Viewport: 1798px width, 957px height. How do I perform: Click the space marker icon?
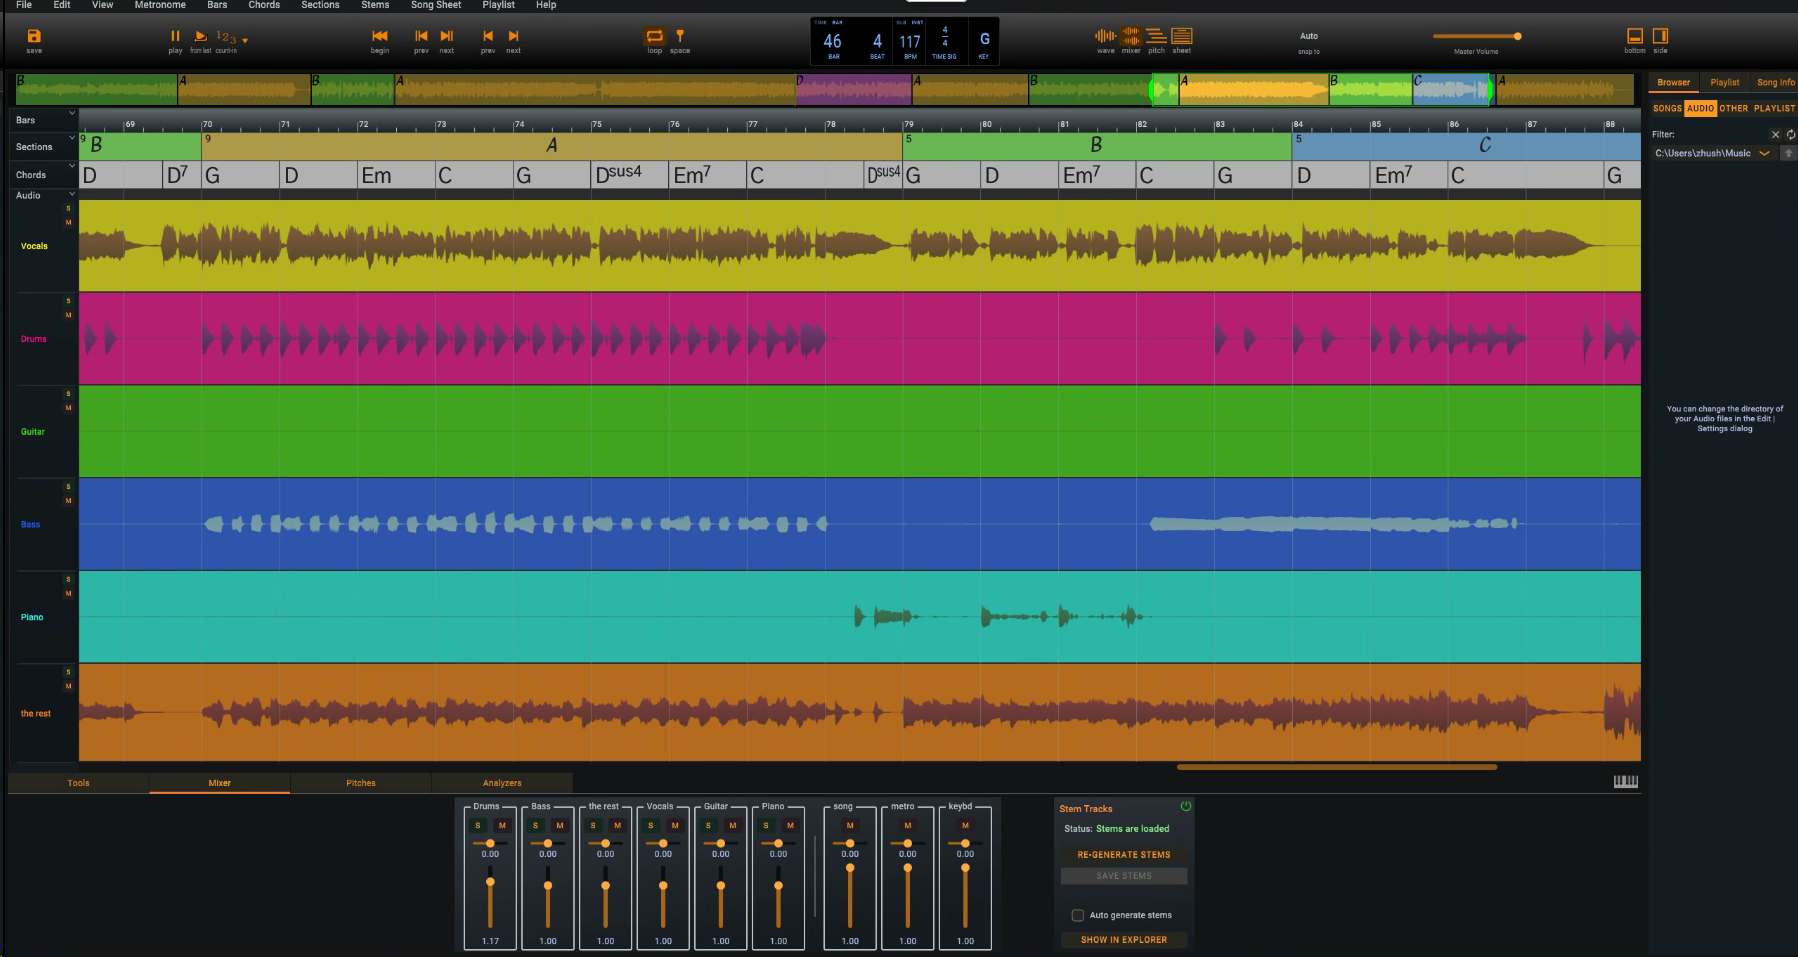(680, 36)
